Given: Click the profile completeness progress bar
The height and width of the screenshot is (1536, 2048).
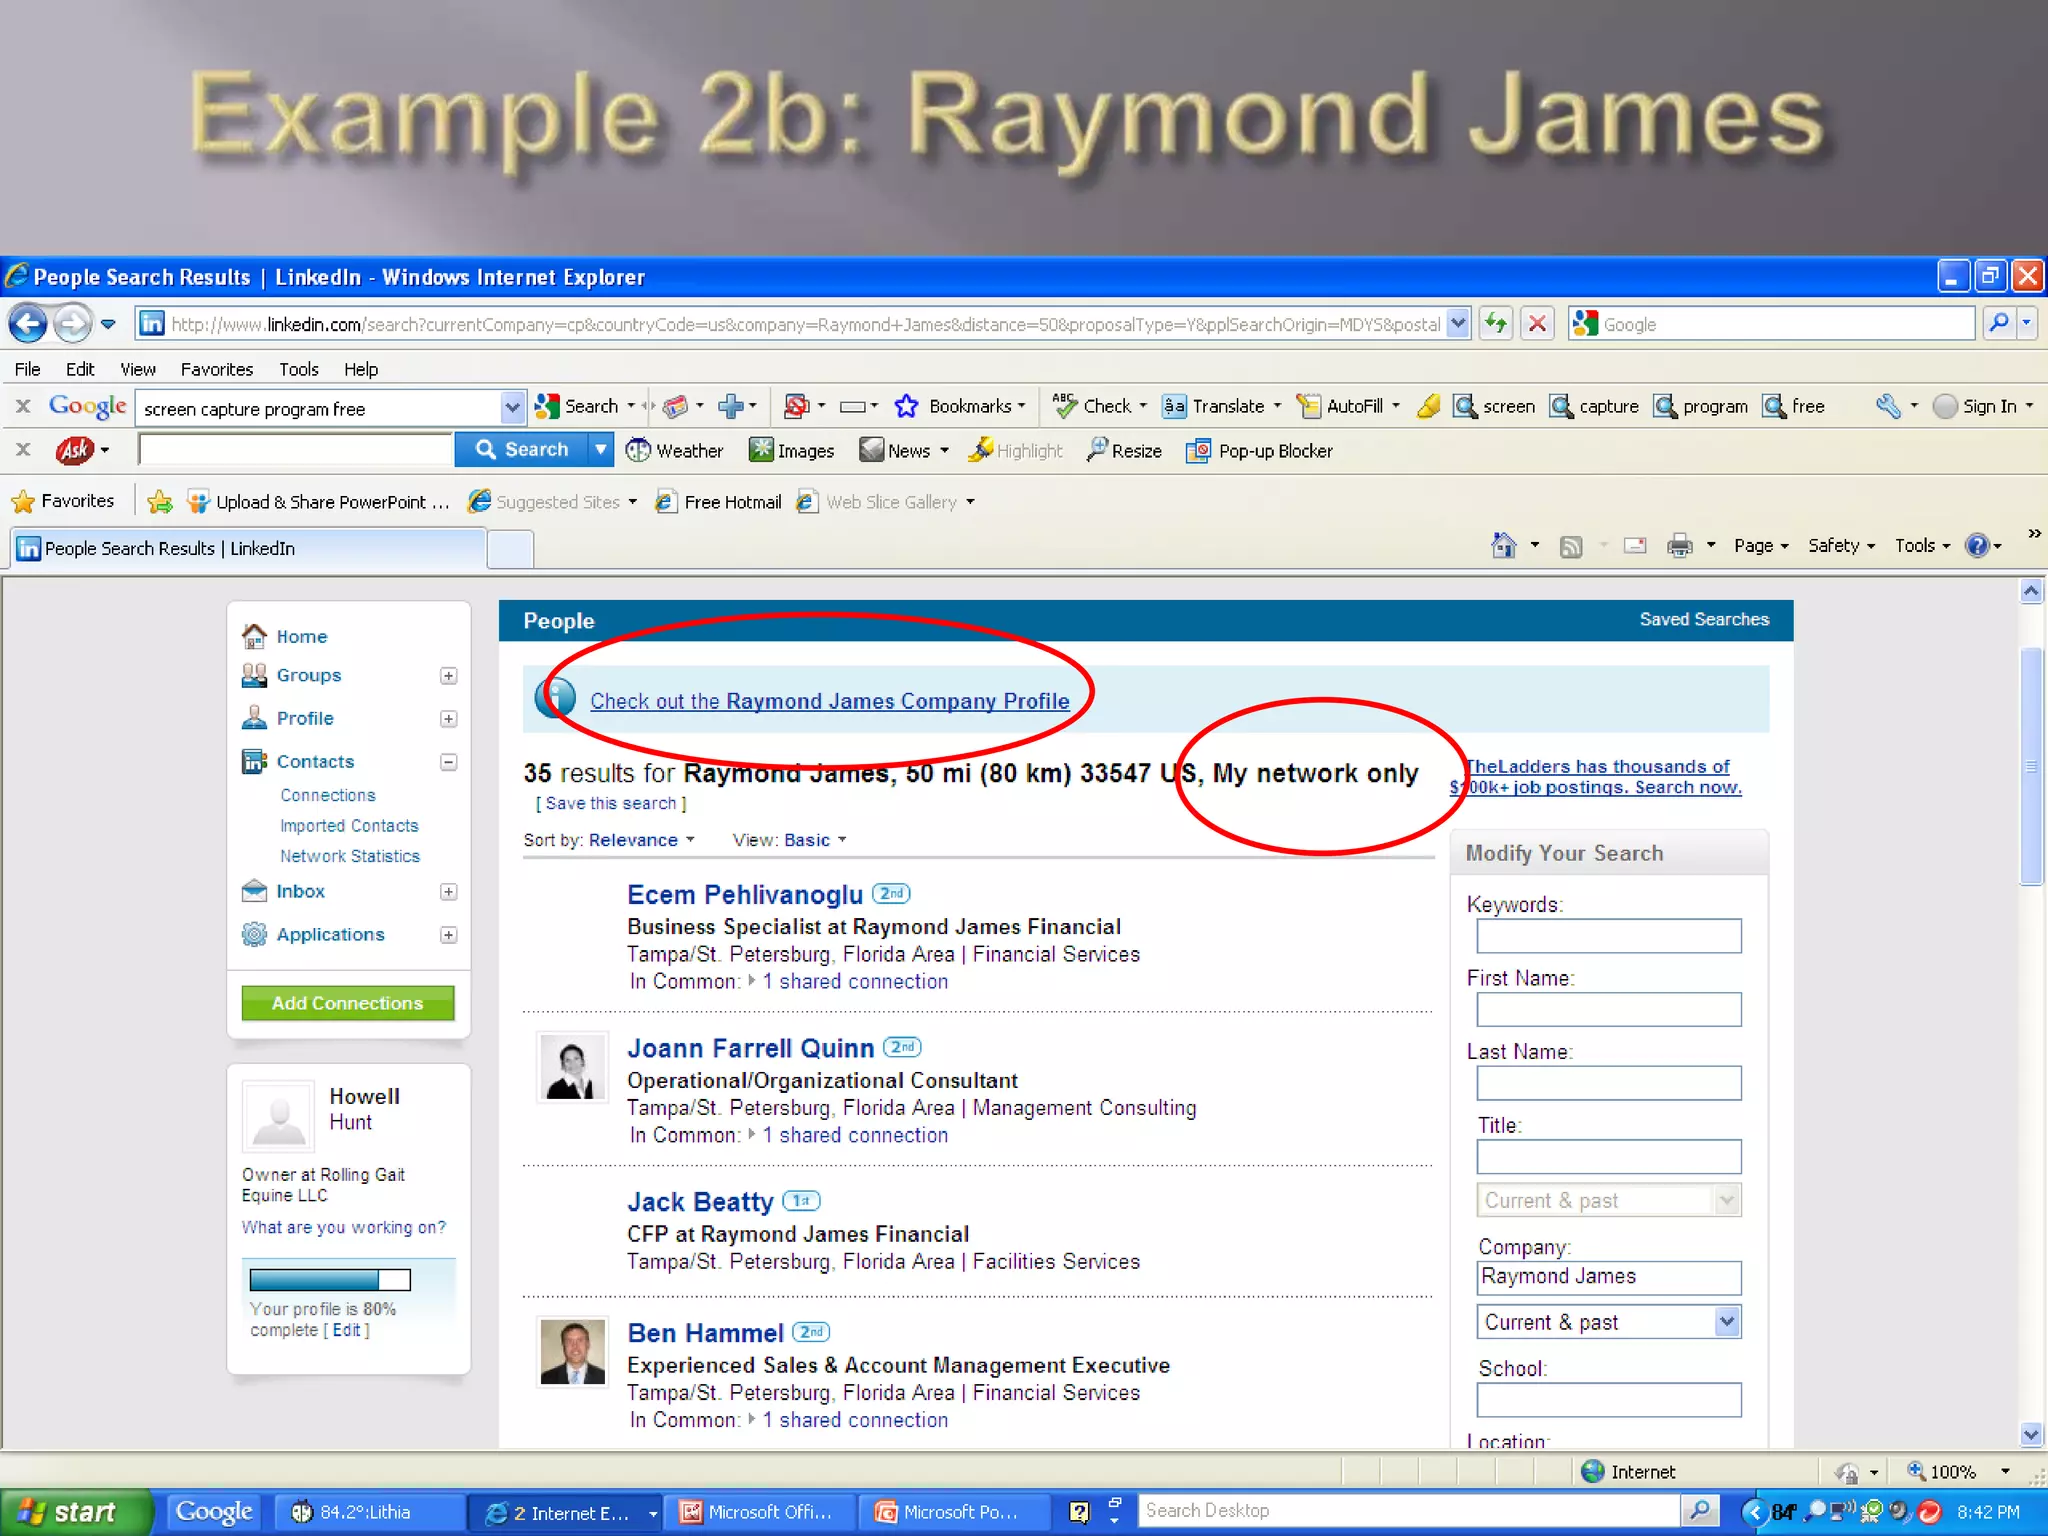Looking at the screenshot, I should pos(330,1279).
